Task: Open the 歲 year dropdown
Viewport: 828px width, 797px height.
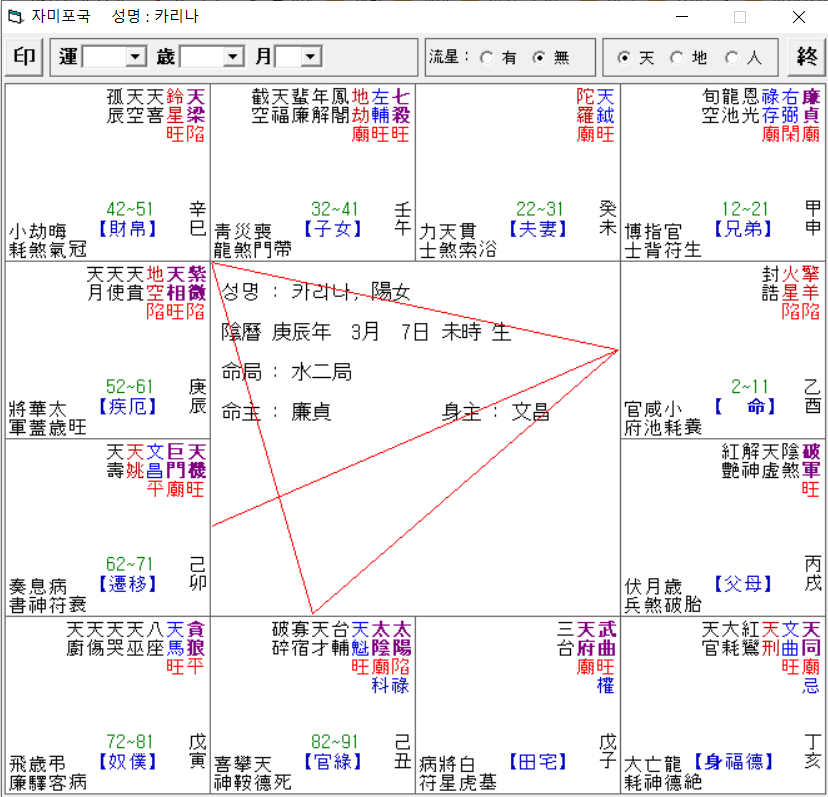Action: (x=233, y=58)
